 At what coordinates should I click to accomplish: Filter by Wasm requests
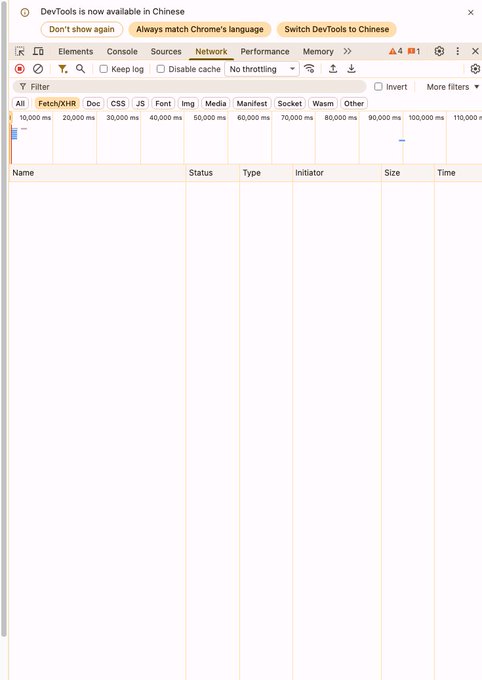[323, 104]
